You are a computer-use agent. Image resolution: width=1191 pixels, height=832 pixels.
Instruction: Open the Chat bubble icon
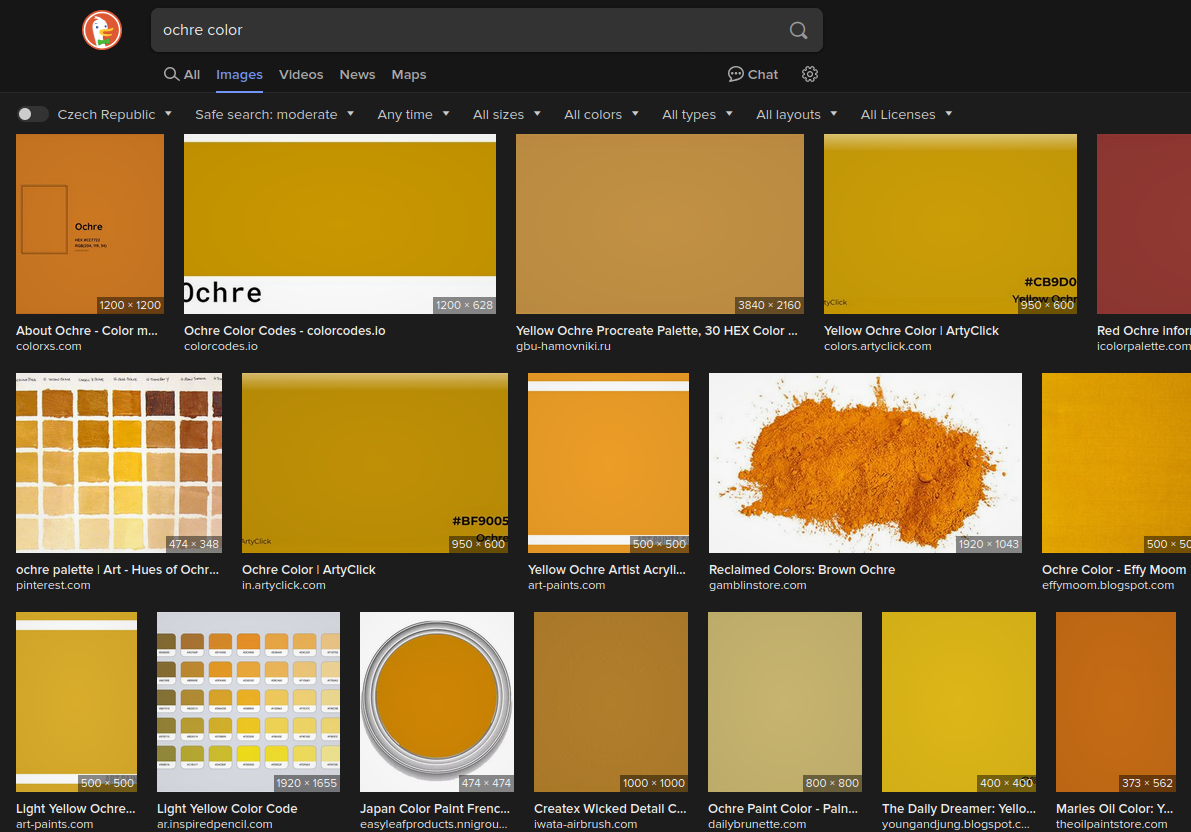click(737, 74)
